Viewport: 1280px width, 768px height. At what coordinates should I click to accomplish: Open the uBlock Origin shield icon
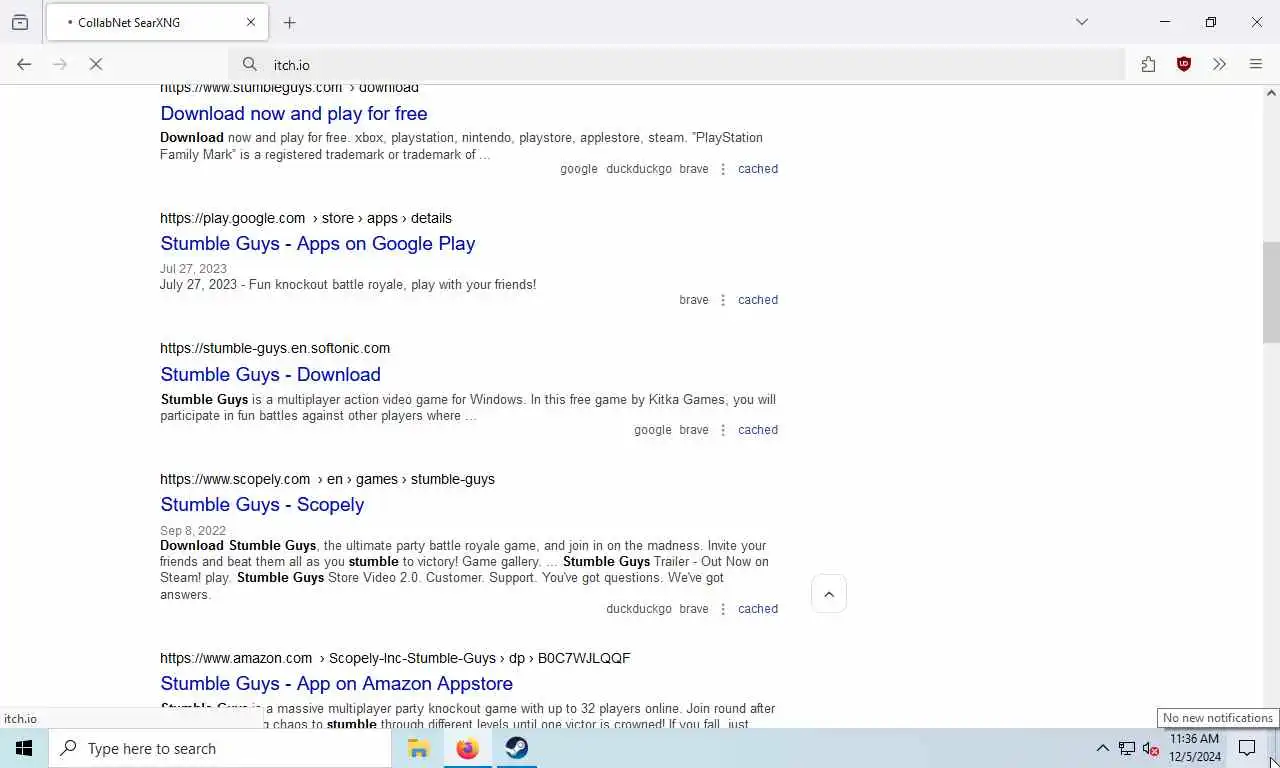tap(1184, 64)
